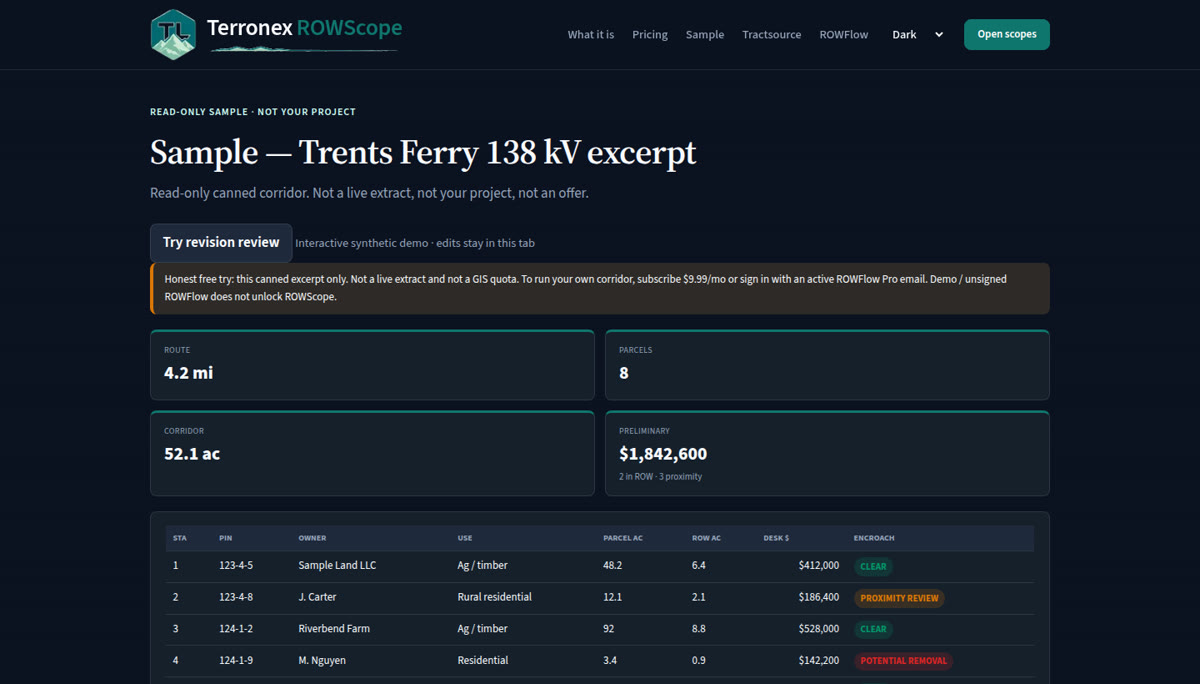1200x684 pixels.
Task: Click the $142,200 desk value
Action: tap(819, 660)
